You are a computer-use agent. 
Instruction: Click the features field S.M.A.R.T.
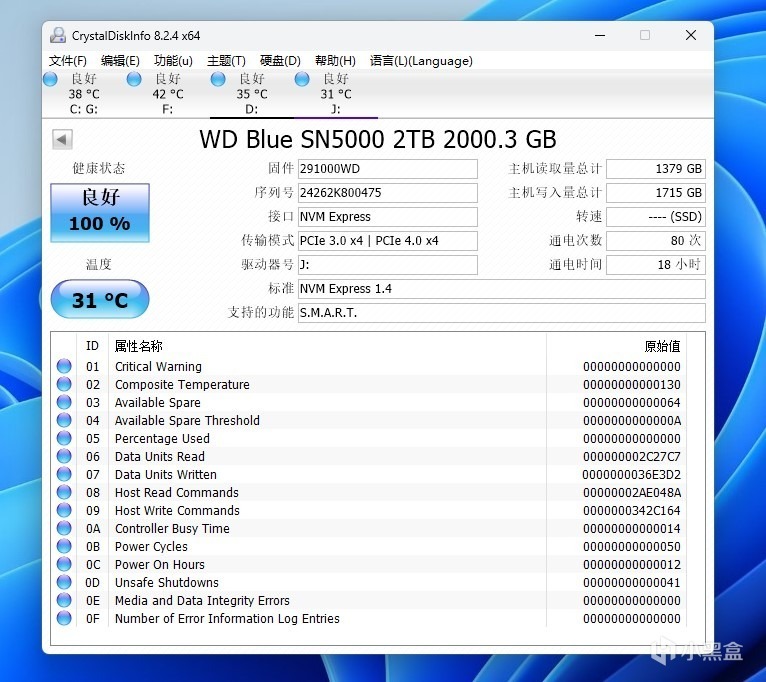tap(502, 313)
